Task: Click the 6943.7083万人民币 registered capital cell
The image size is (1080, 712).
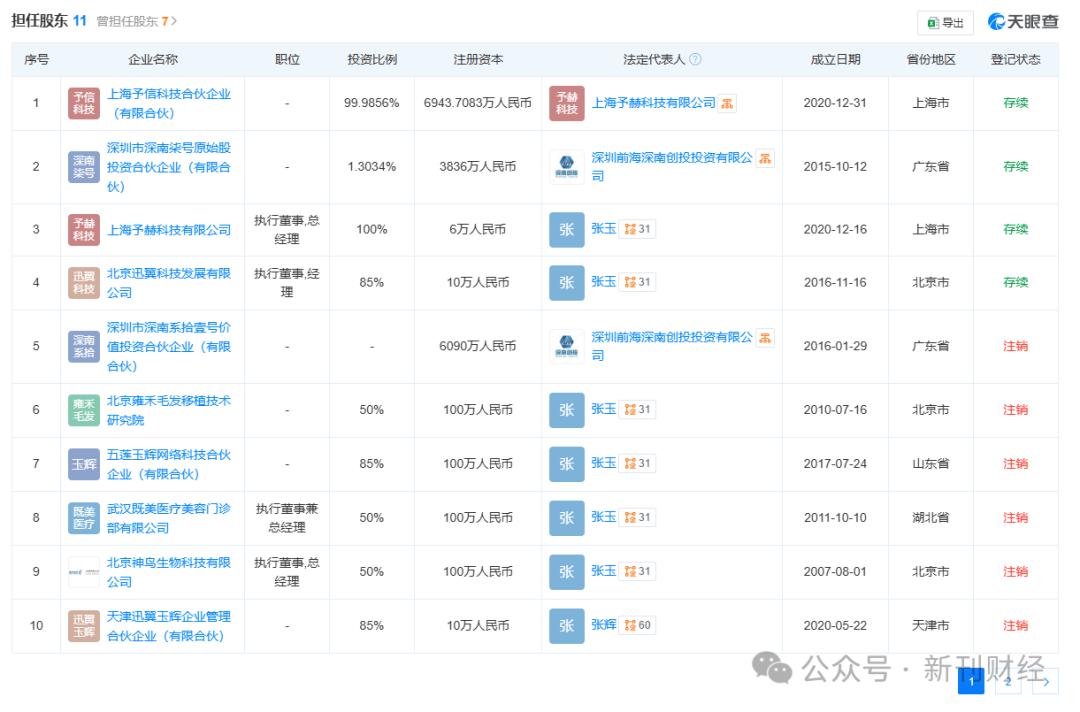Action: [x=478, y=103]
